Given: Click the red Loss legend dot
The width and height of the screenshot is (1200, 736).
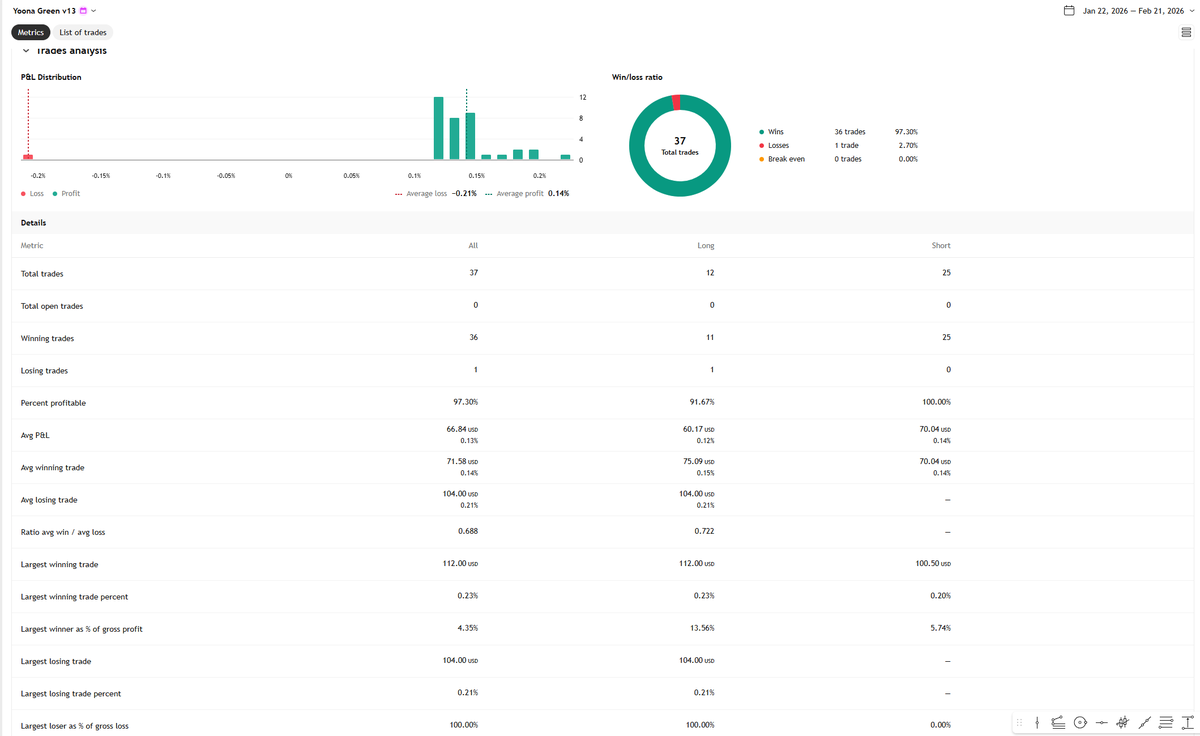Looking at the screenshot, I should (x=24, y=193).
